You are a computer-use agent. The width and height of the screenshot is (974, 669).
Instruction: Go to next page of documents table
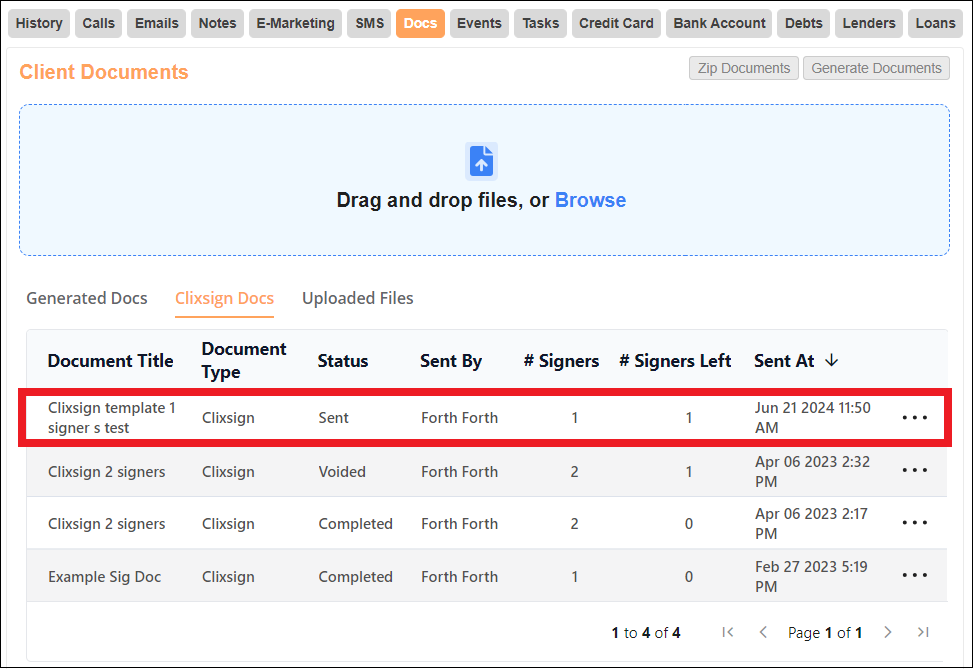[x=888, y=632]
